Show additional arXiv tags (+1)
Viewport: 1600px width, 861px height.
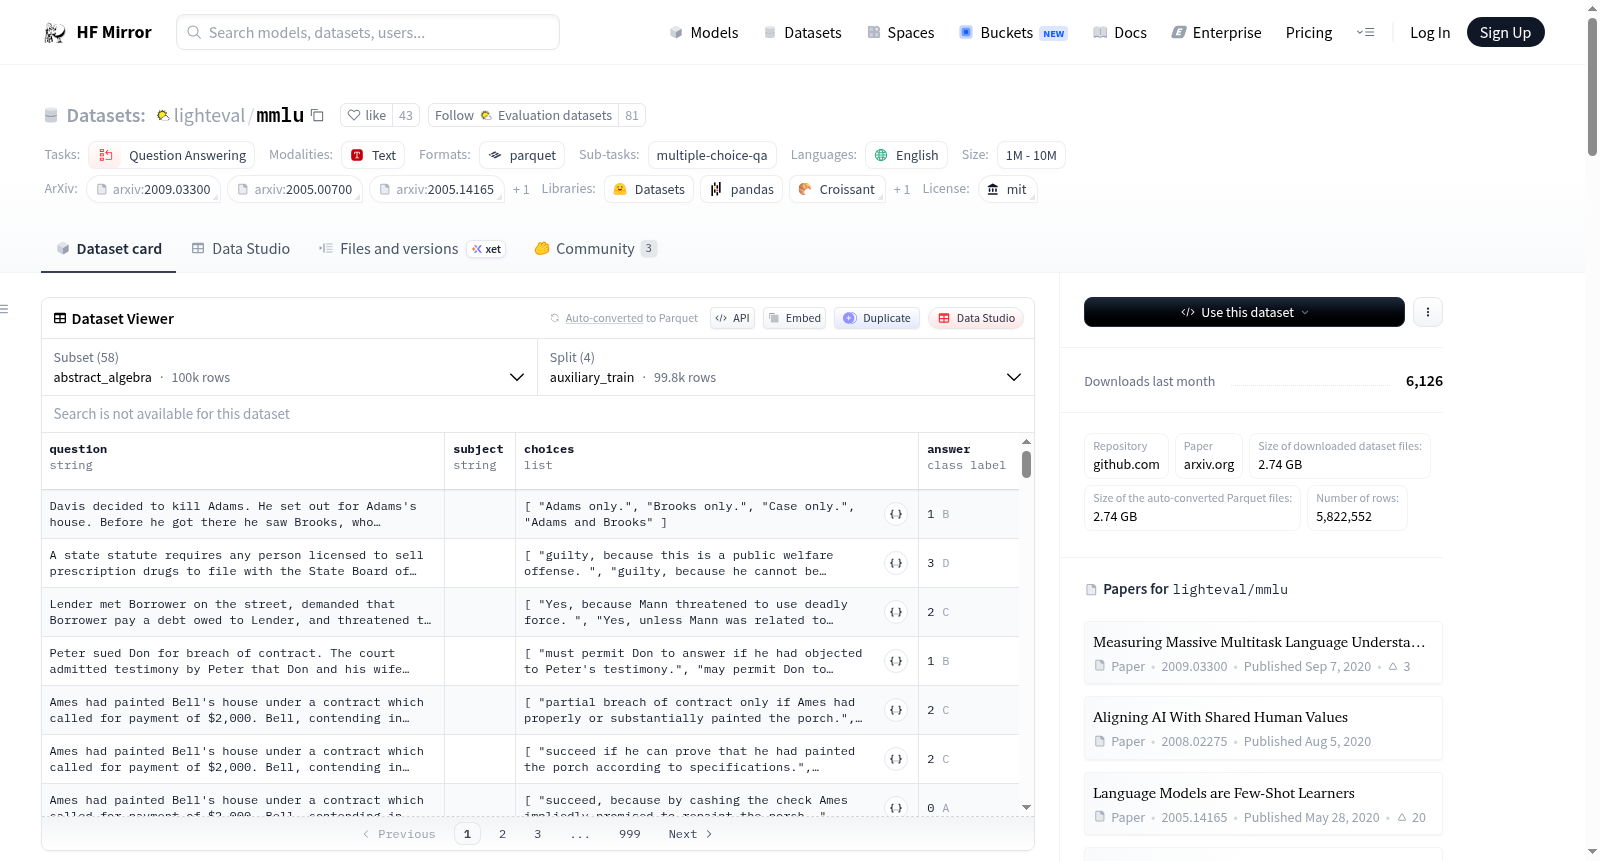point(521,189)
